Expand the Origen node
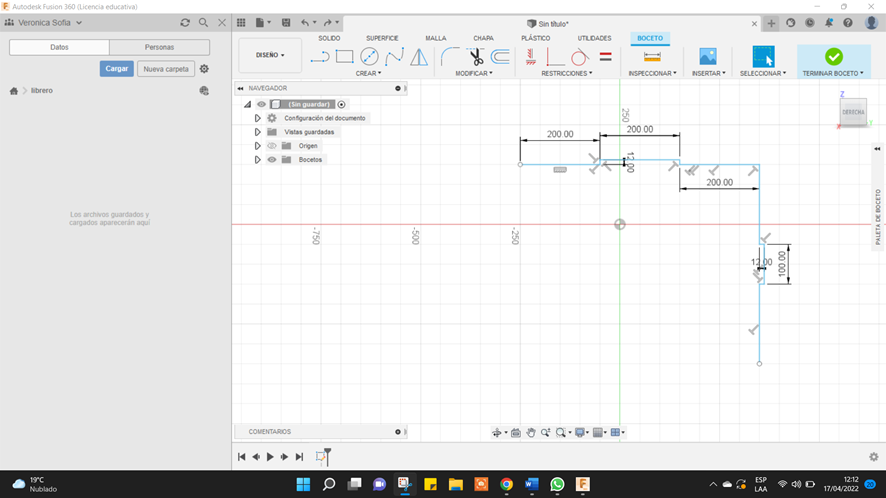This screenshot has height=498, width=886. point(257,146)
